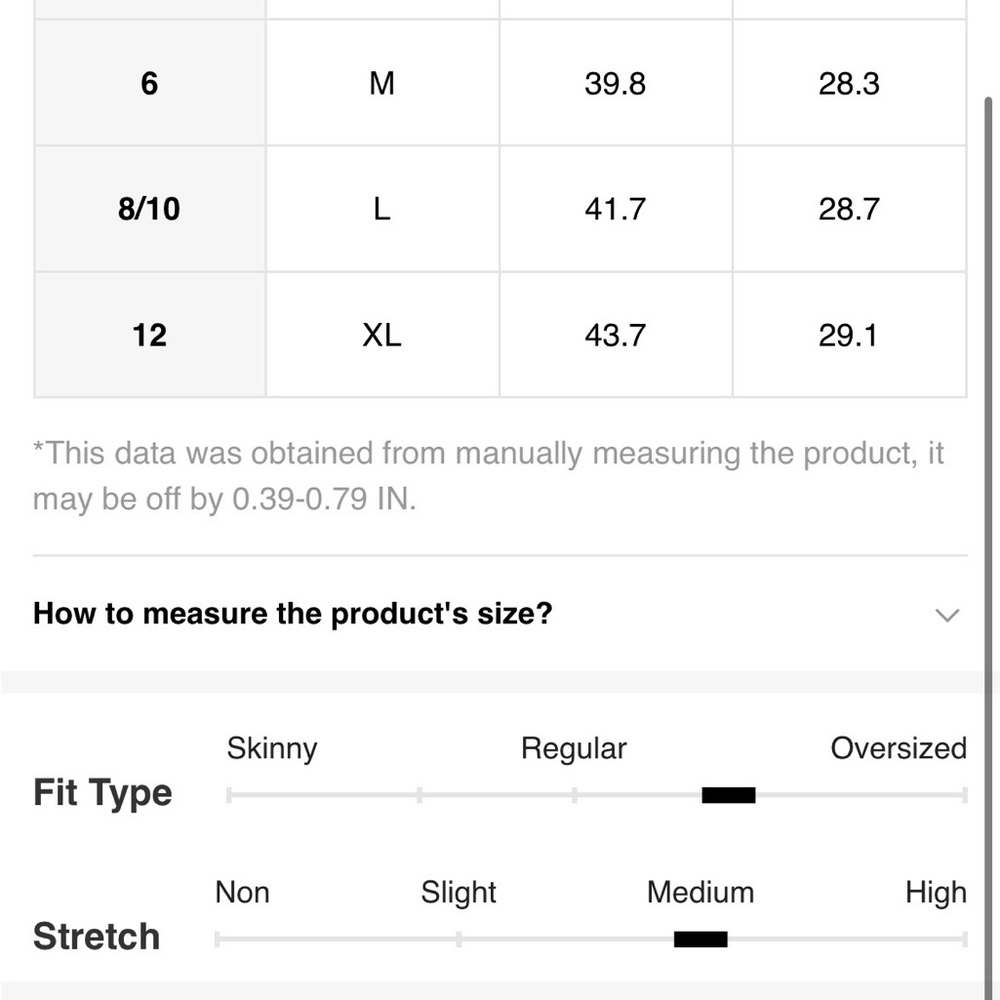This screenshot has width=1000, height=1000.
Task: Click the 29.1 measurement cell
Action: pos(849,335)
